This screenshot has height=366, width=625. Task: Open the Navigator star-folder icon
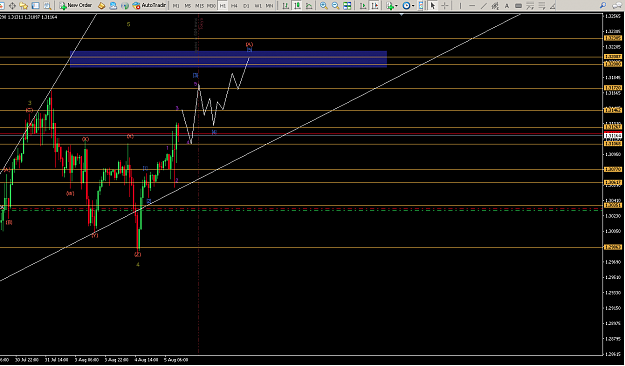24,6
